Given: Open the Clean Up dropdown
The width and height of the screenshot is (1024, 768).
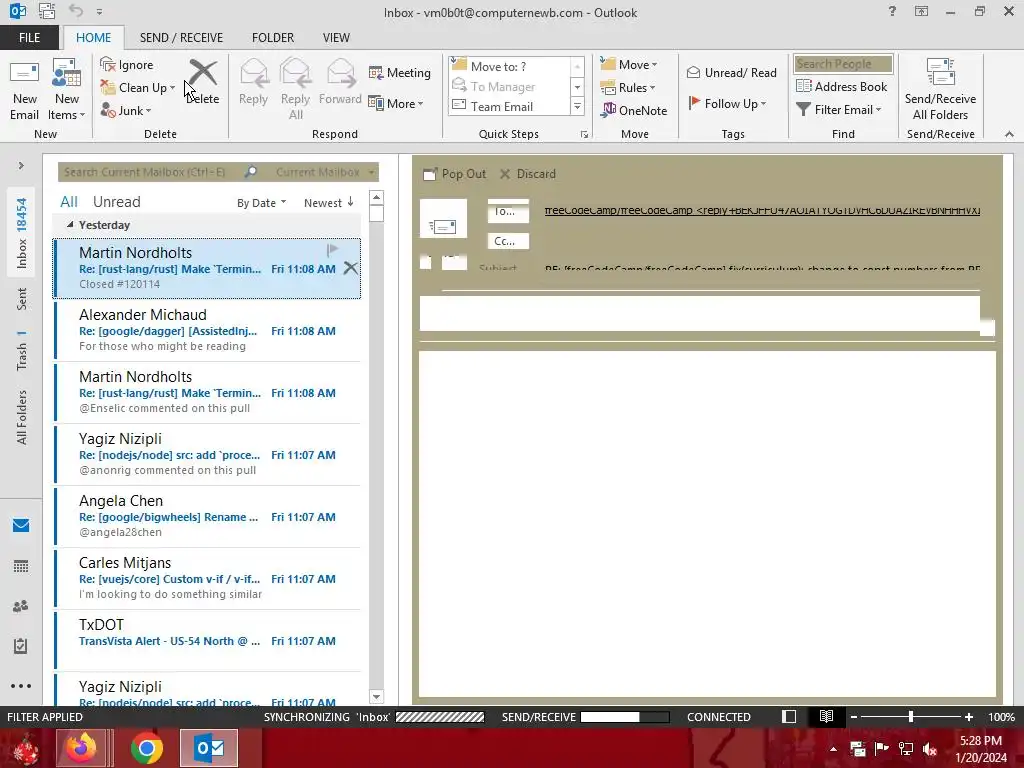Looking at the screenshot, I should click(x=138, y=88).
